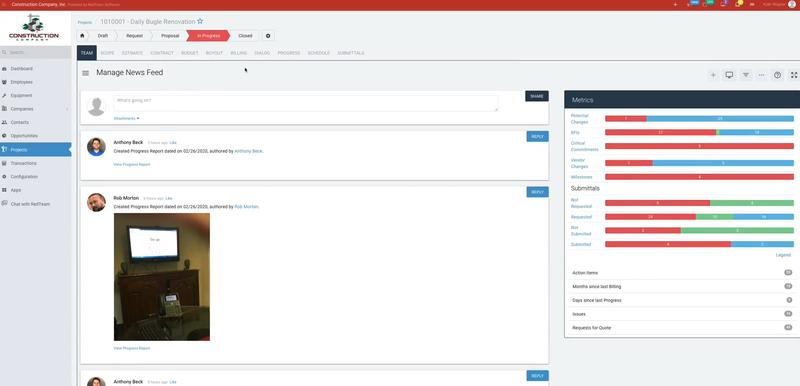Switch to the BILLING tab
This screenshot has width=800, height=386.
239,53
